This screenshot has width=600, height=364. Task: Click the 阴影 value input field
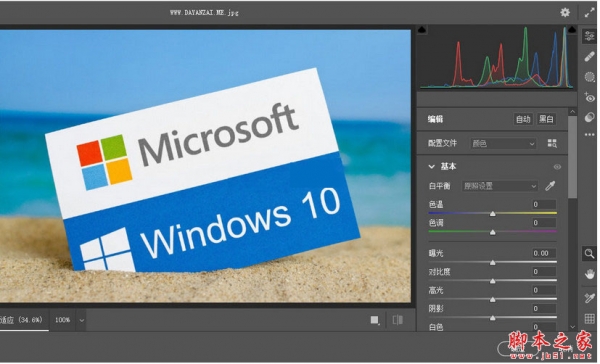[543, 309]
